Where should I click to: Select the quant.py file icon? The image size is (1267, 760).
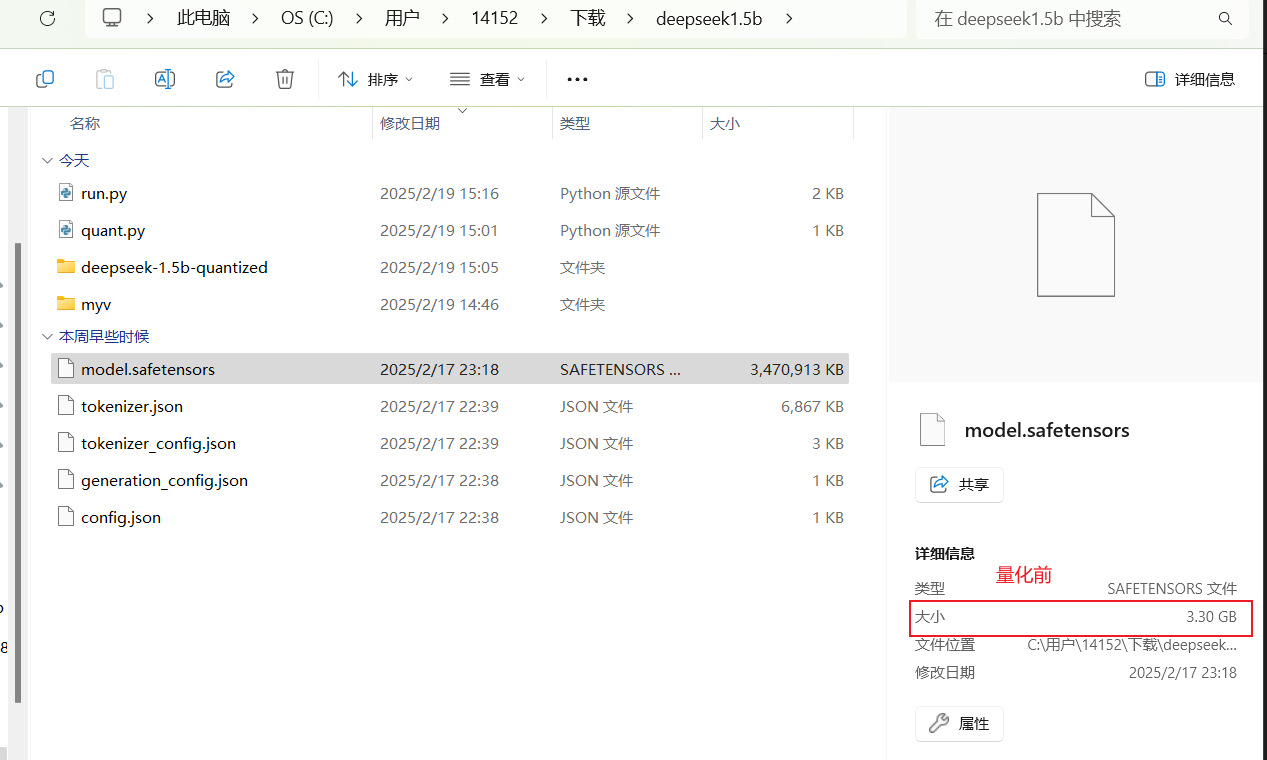click(x=66, y=230)
